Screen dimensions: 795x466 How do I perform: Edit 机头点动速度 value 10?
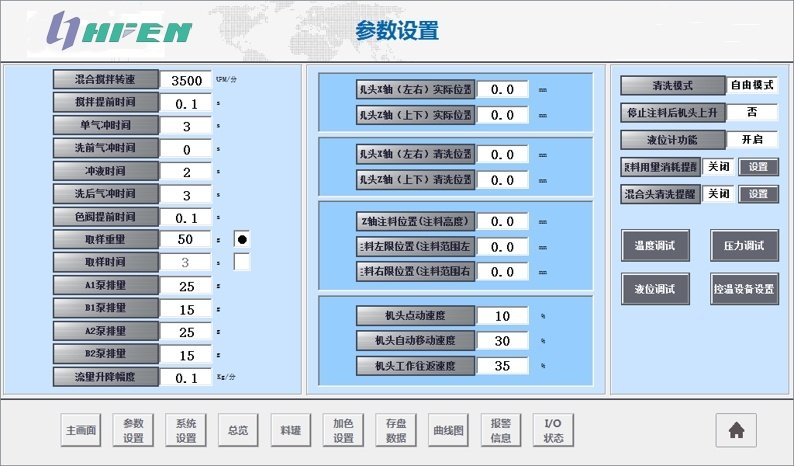(502, 316)
